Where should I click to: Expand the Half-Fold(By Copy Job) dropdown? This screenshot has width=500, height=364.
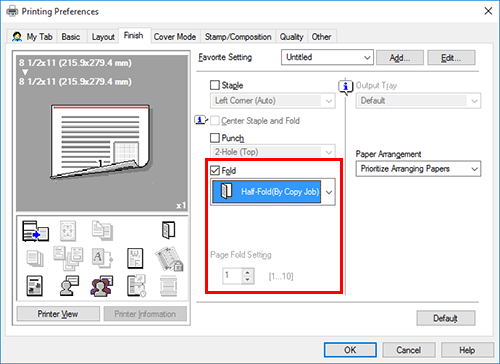click(273, 192)
